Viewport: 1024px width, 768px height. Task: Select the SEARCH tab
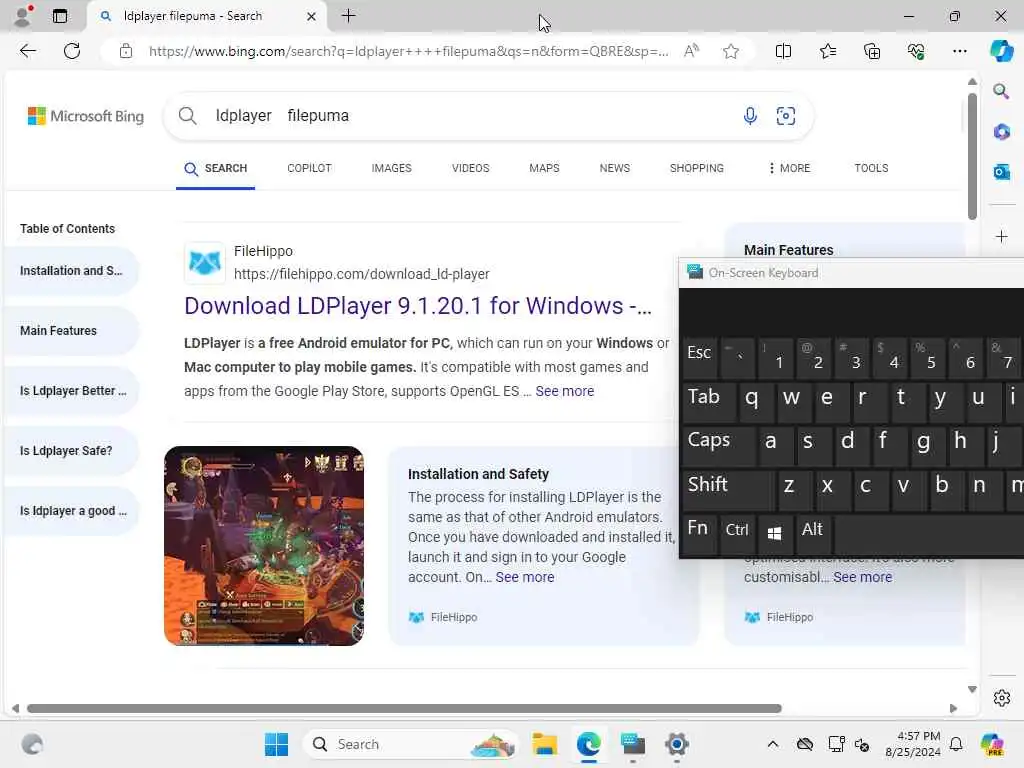[x=216, y=168]
